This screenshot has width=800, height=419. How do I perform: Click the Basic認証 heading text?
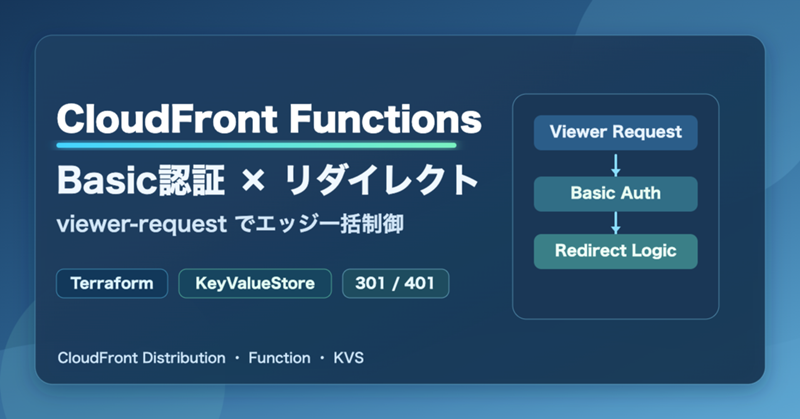tap(130, 180)
